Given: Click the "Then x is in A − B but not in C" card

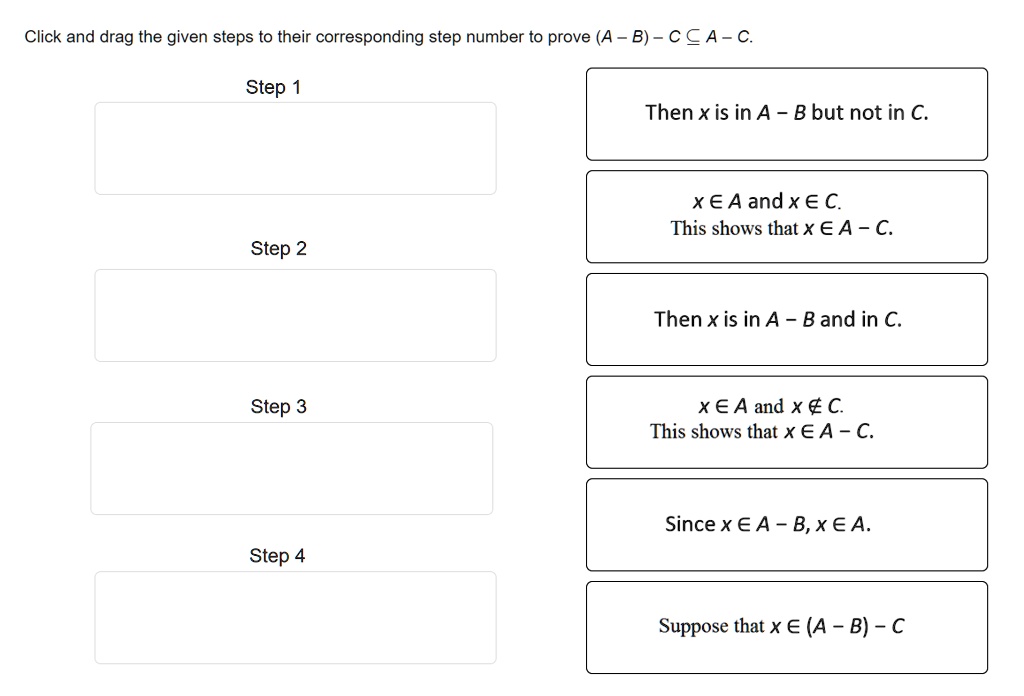Looking at the screenshot, I should (787, 113).
